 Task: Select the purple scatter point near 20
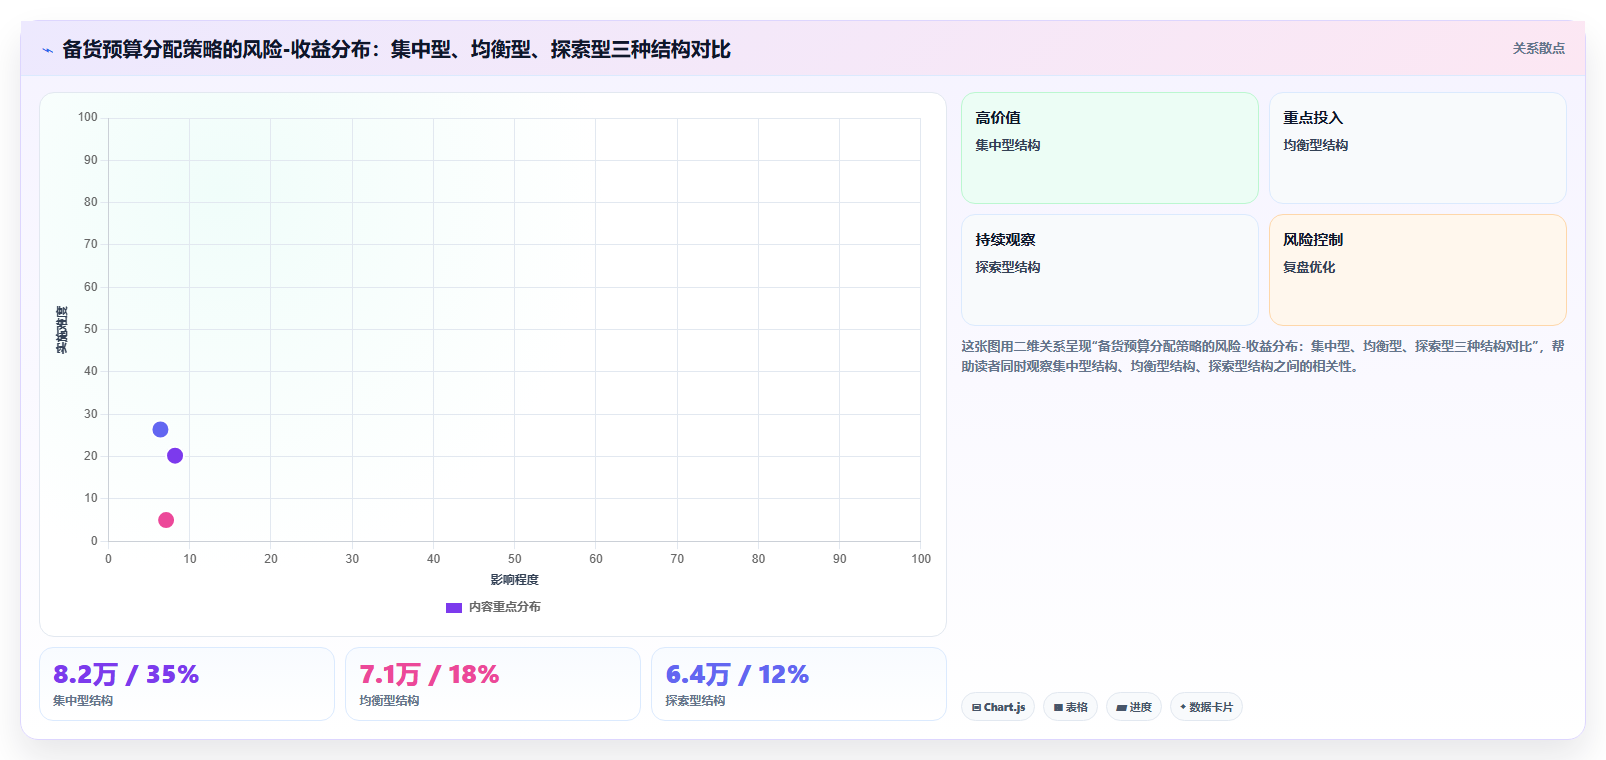pyautogui.click(x=175, y=456)
